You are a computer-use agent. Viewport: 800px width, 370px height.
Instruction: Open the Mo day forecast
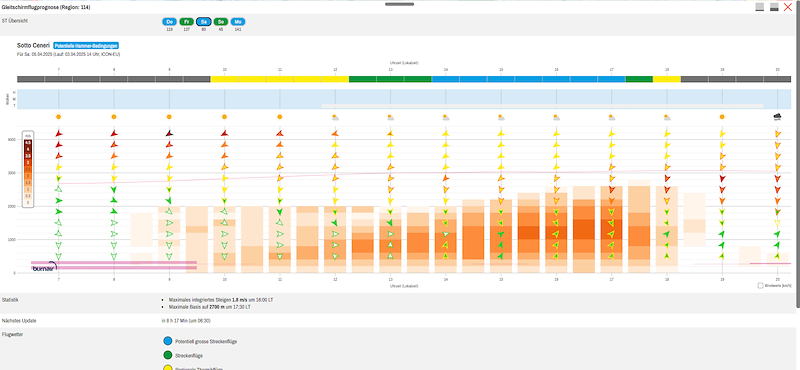(238, 21)
